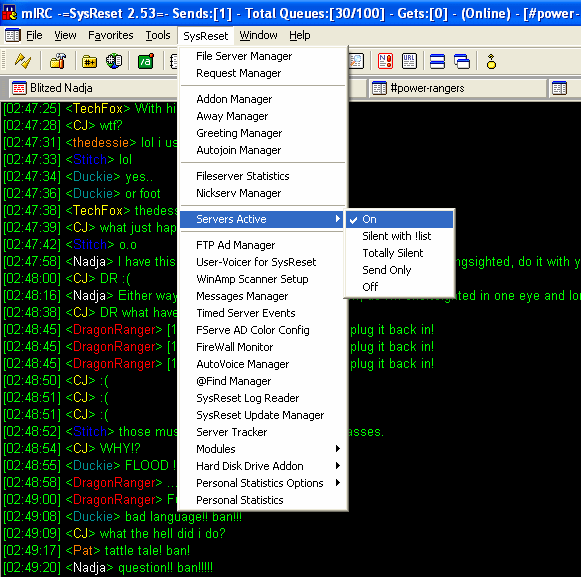Image resolution: width=581 pixels, height=577 pixels.
Task: Click the "WHY!?" message from CJ
Action: click(120, 448)
